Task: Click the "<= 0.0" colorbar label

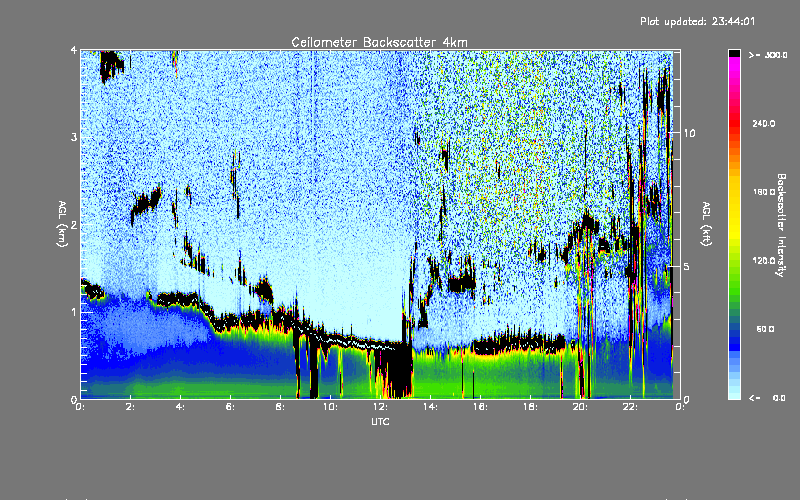Action: (x=768, y=398)
